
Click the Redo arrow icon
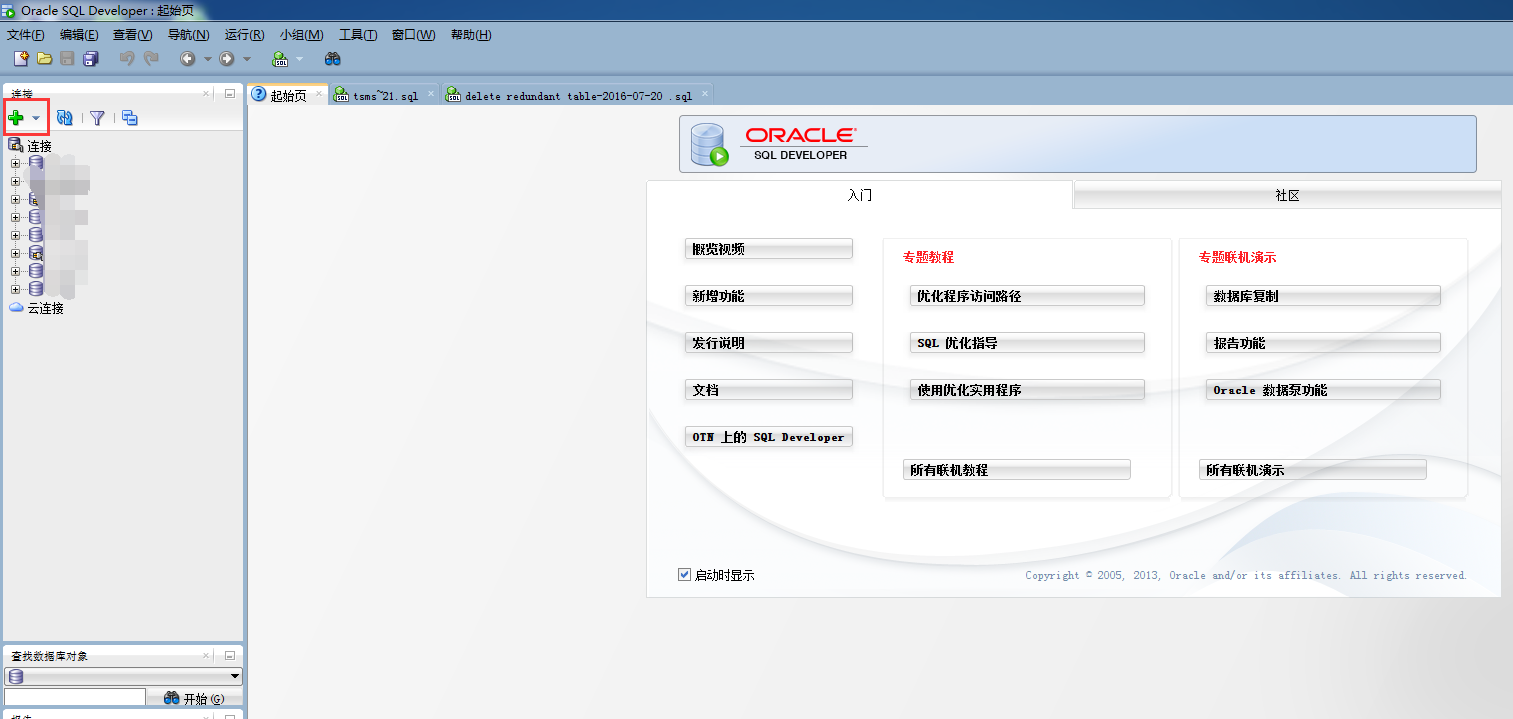151,59
